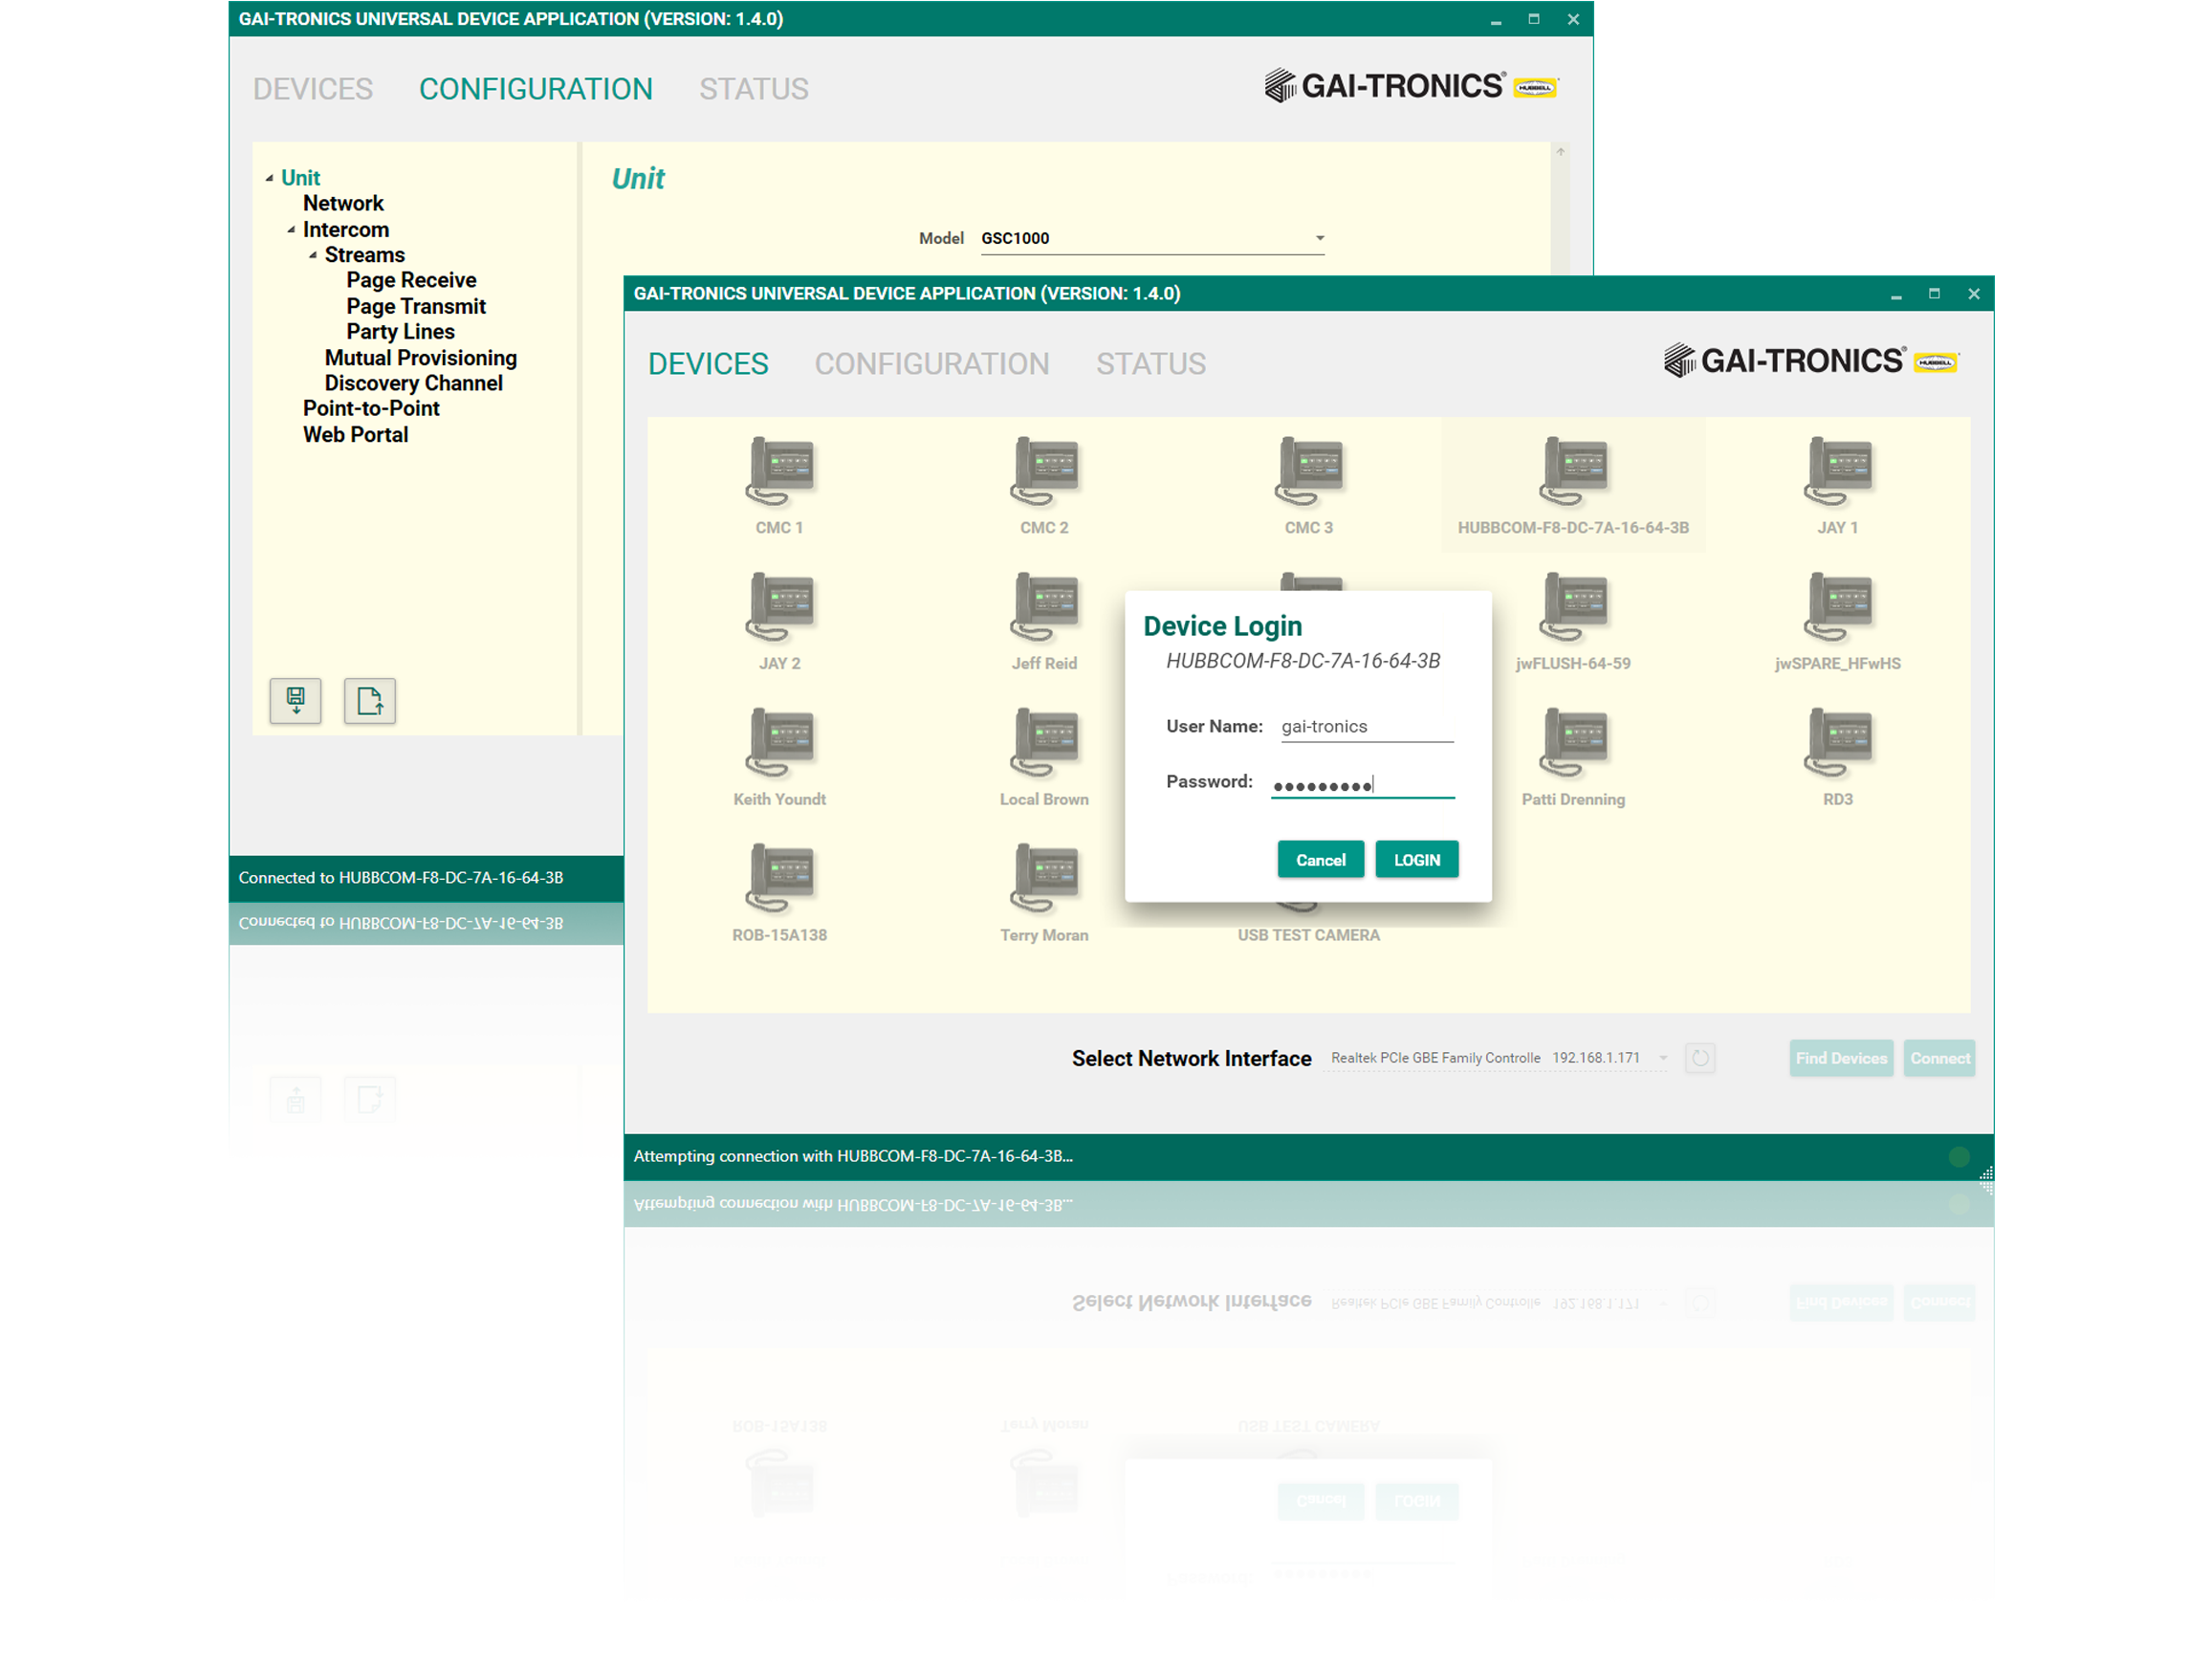Select Network in the tree
2212x1664 pixels.
pyautogui.click(x=343, y=204)
